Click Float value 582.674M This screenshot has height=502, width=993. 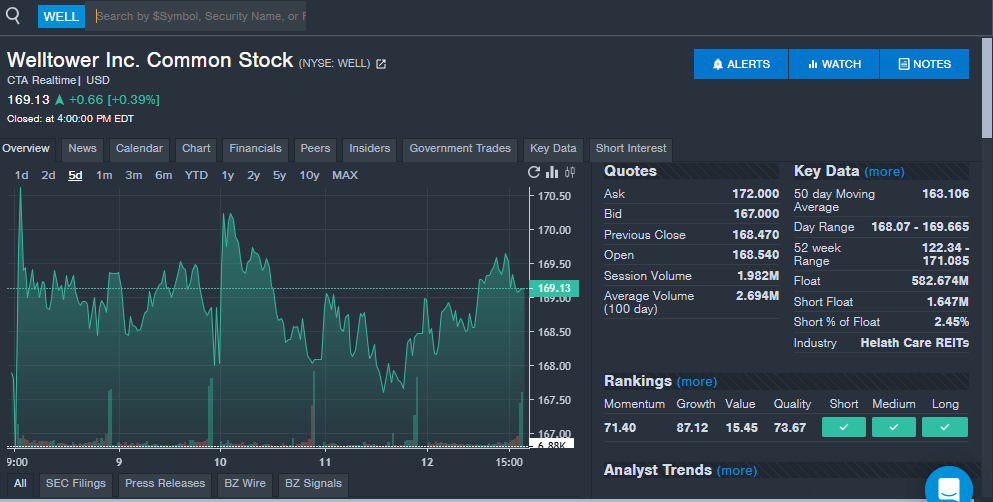[x=940, y=280]
